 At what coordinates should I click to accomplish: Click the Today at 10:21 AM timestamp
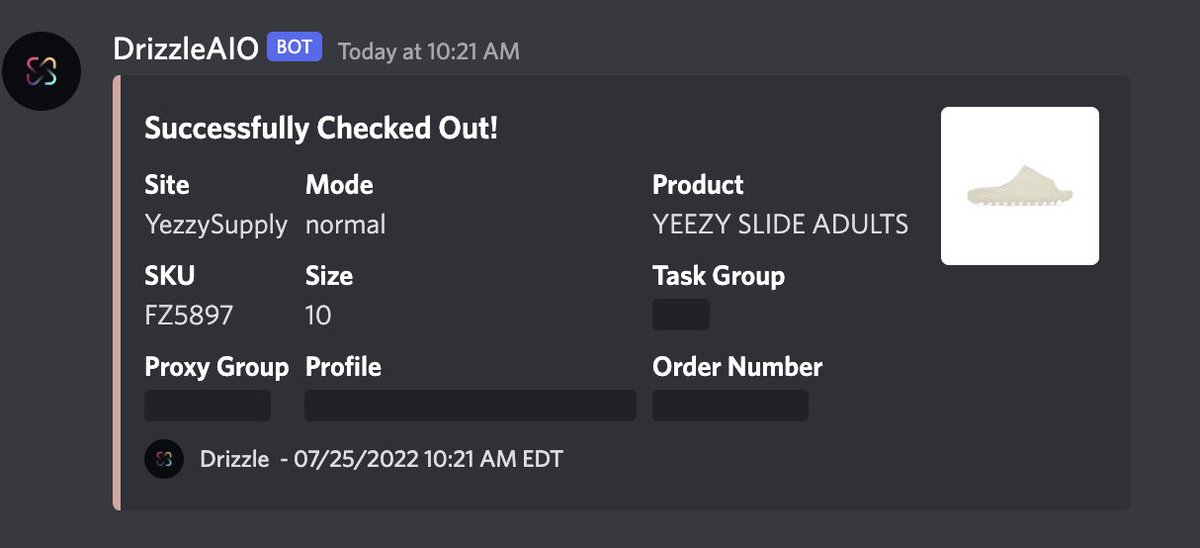click(429, 50)
